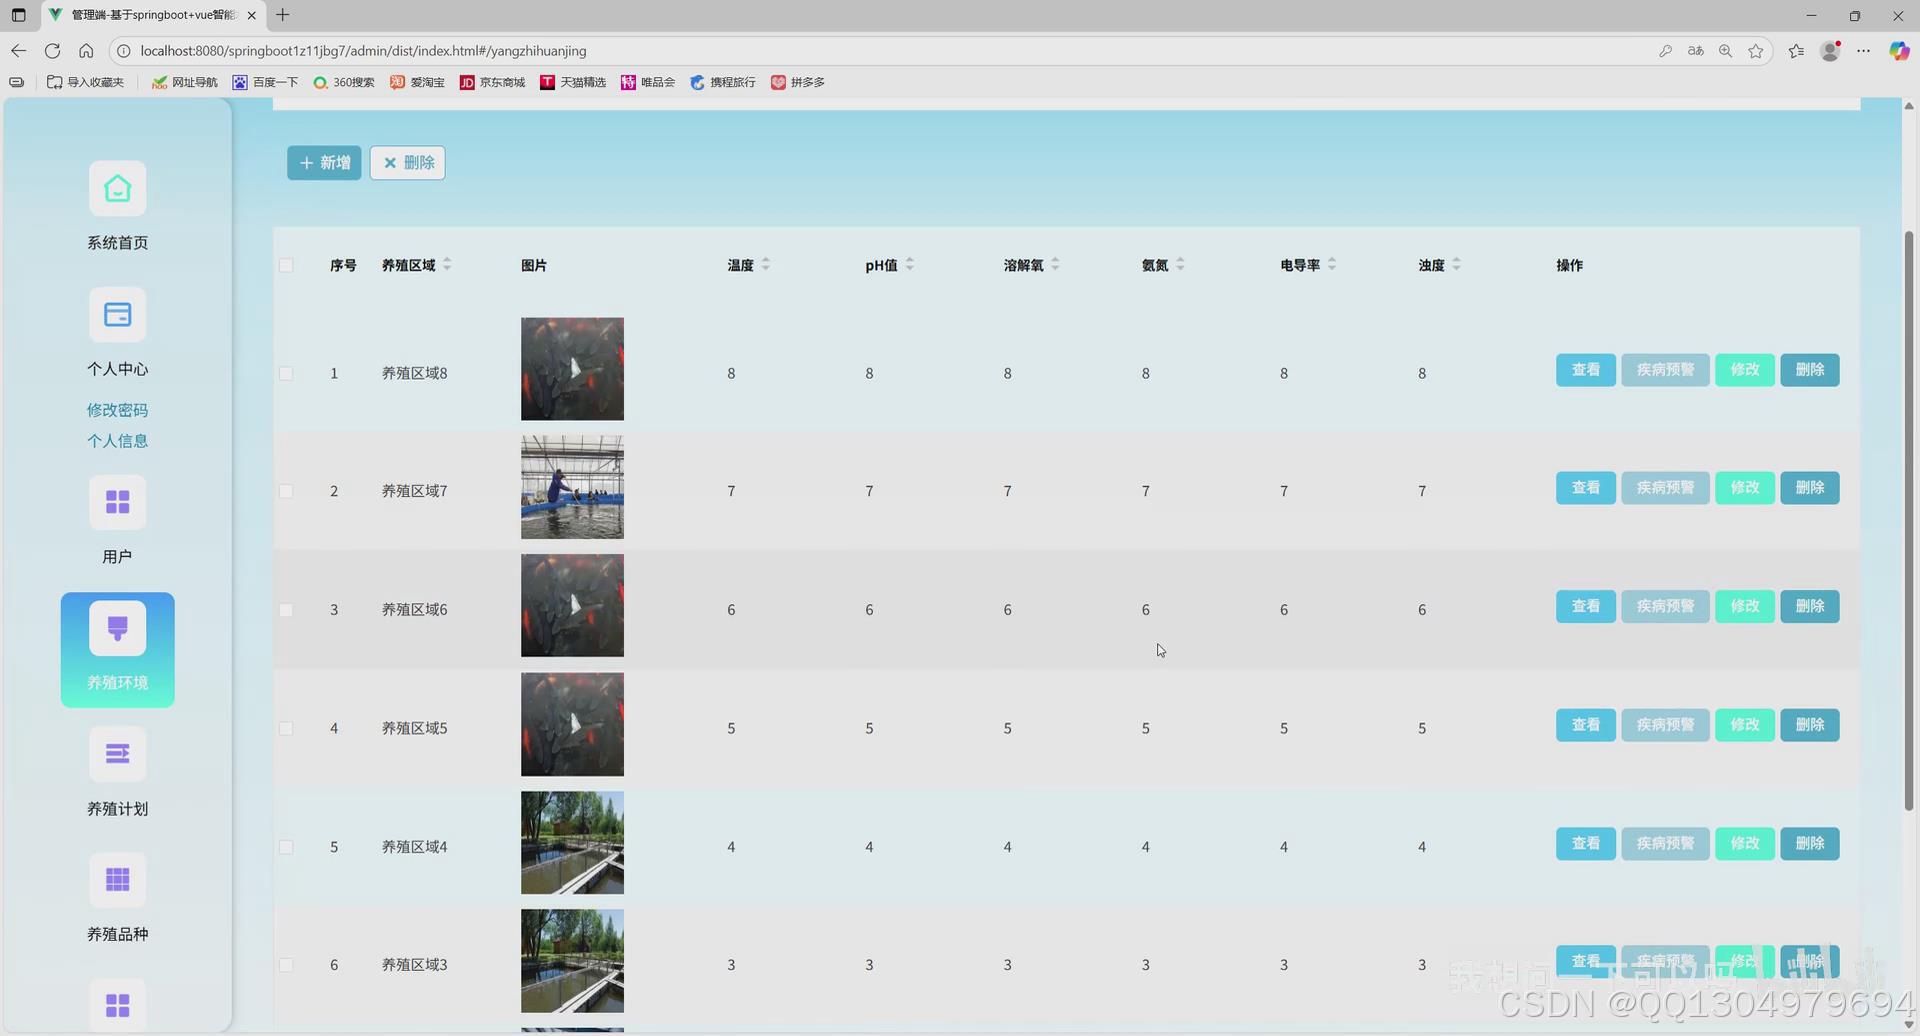Open the 养殖区域7 pond thumbnail
1920x1036 pixels.
pos(572,487)
